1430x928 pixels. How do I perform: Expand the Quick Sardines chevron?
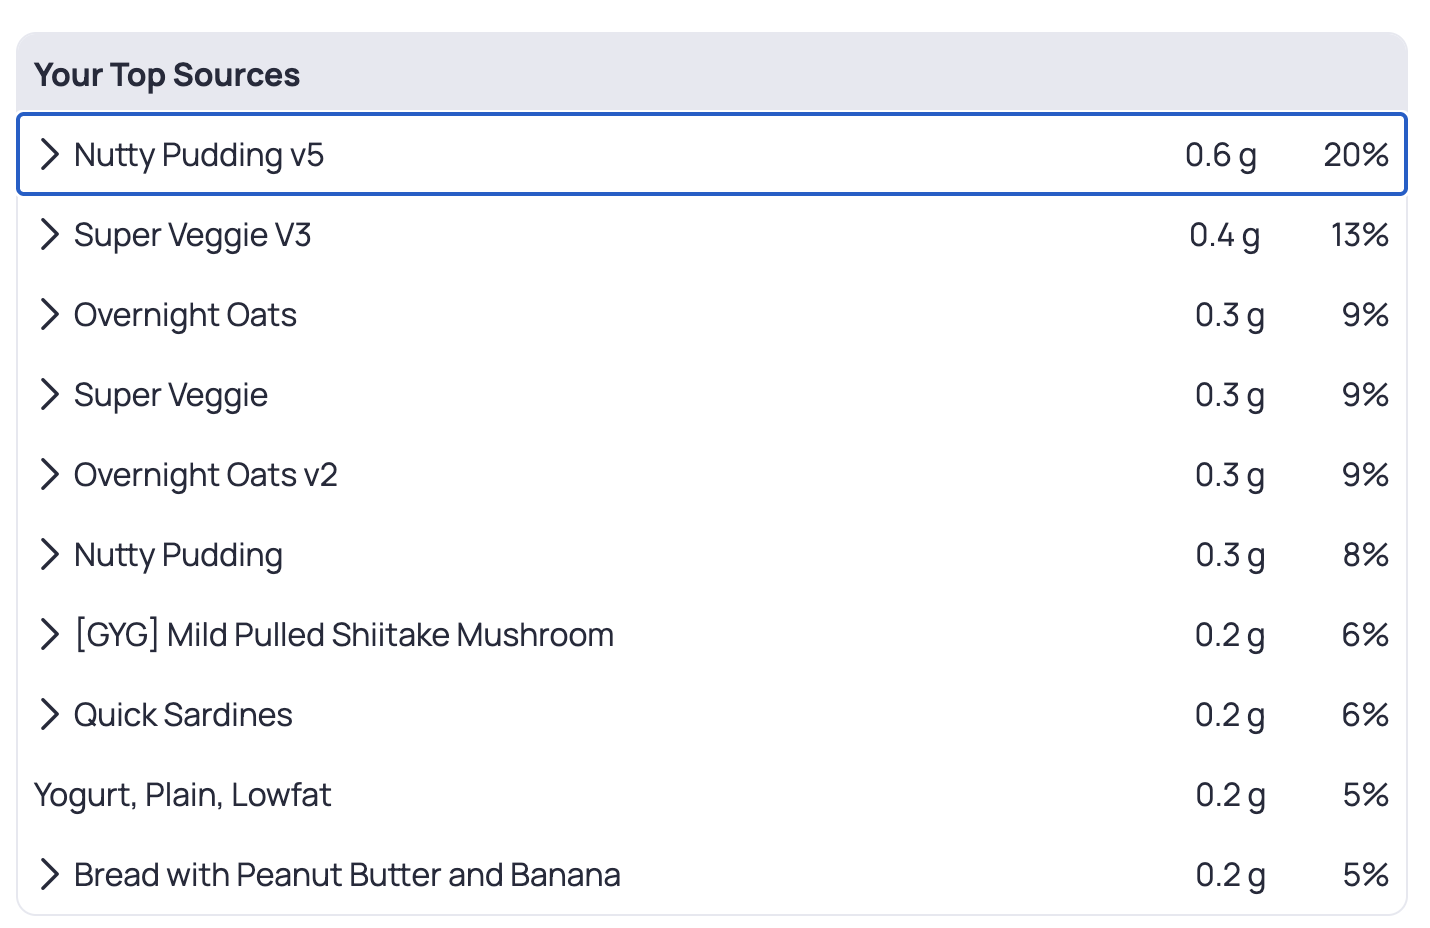49,715
